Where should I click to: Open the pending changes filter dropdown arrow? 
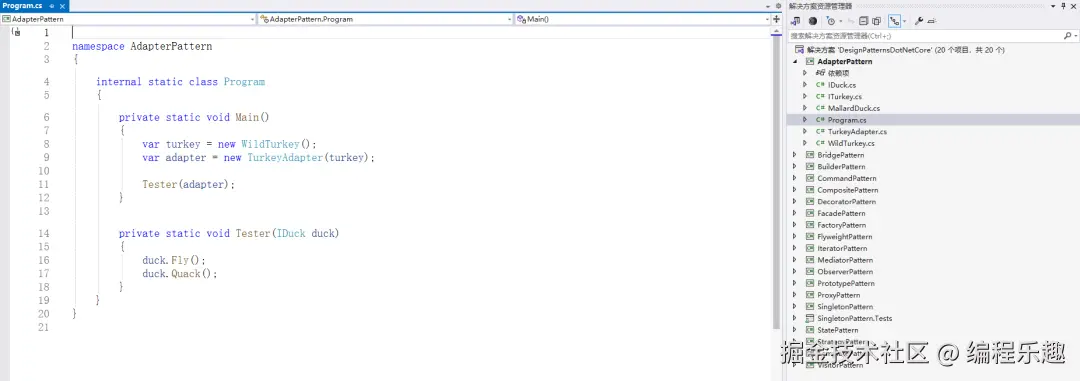tap(841, 21)
